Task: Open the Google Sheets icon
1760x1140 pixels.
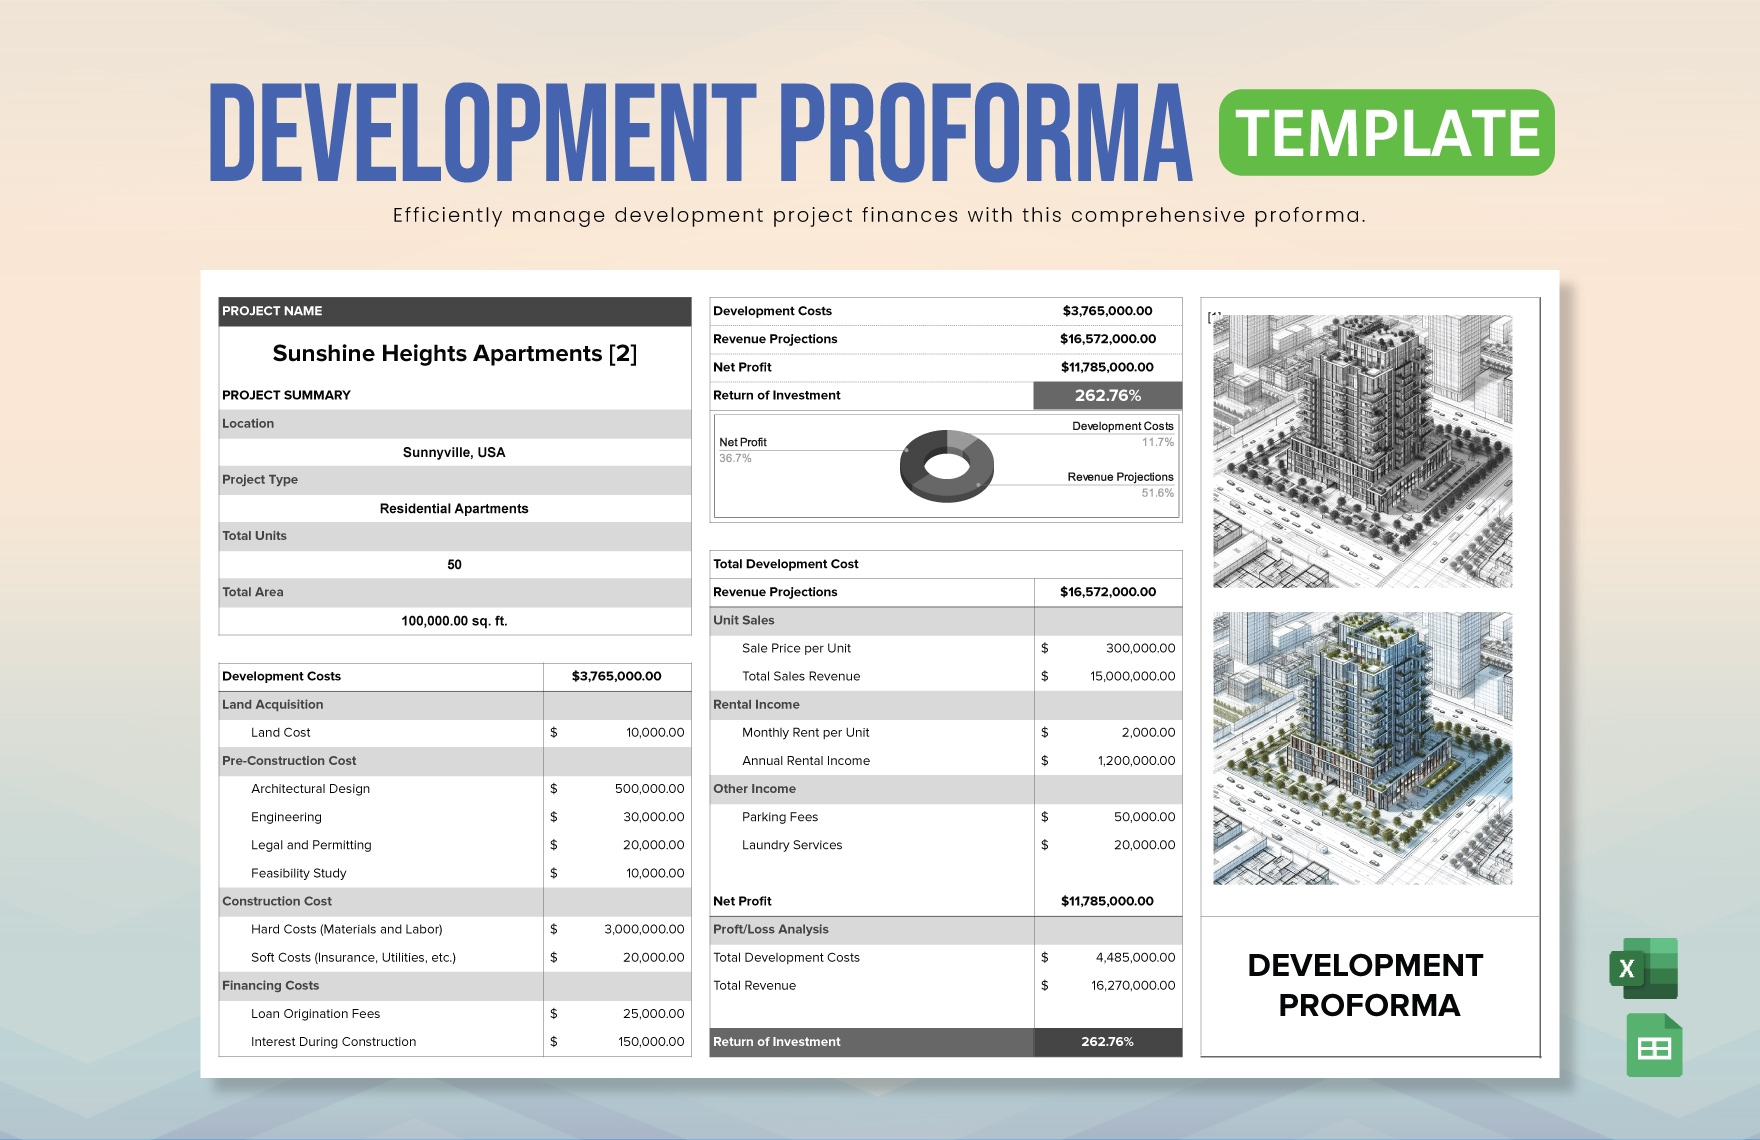Action: point(1653,1044)
